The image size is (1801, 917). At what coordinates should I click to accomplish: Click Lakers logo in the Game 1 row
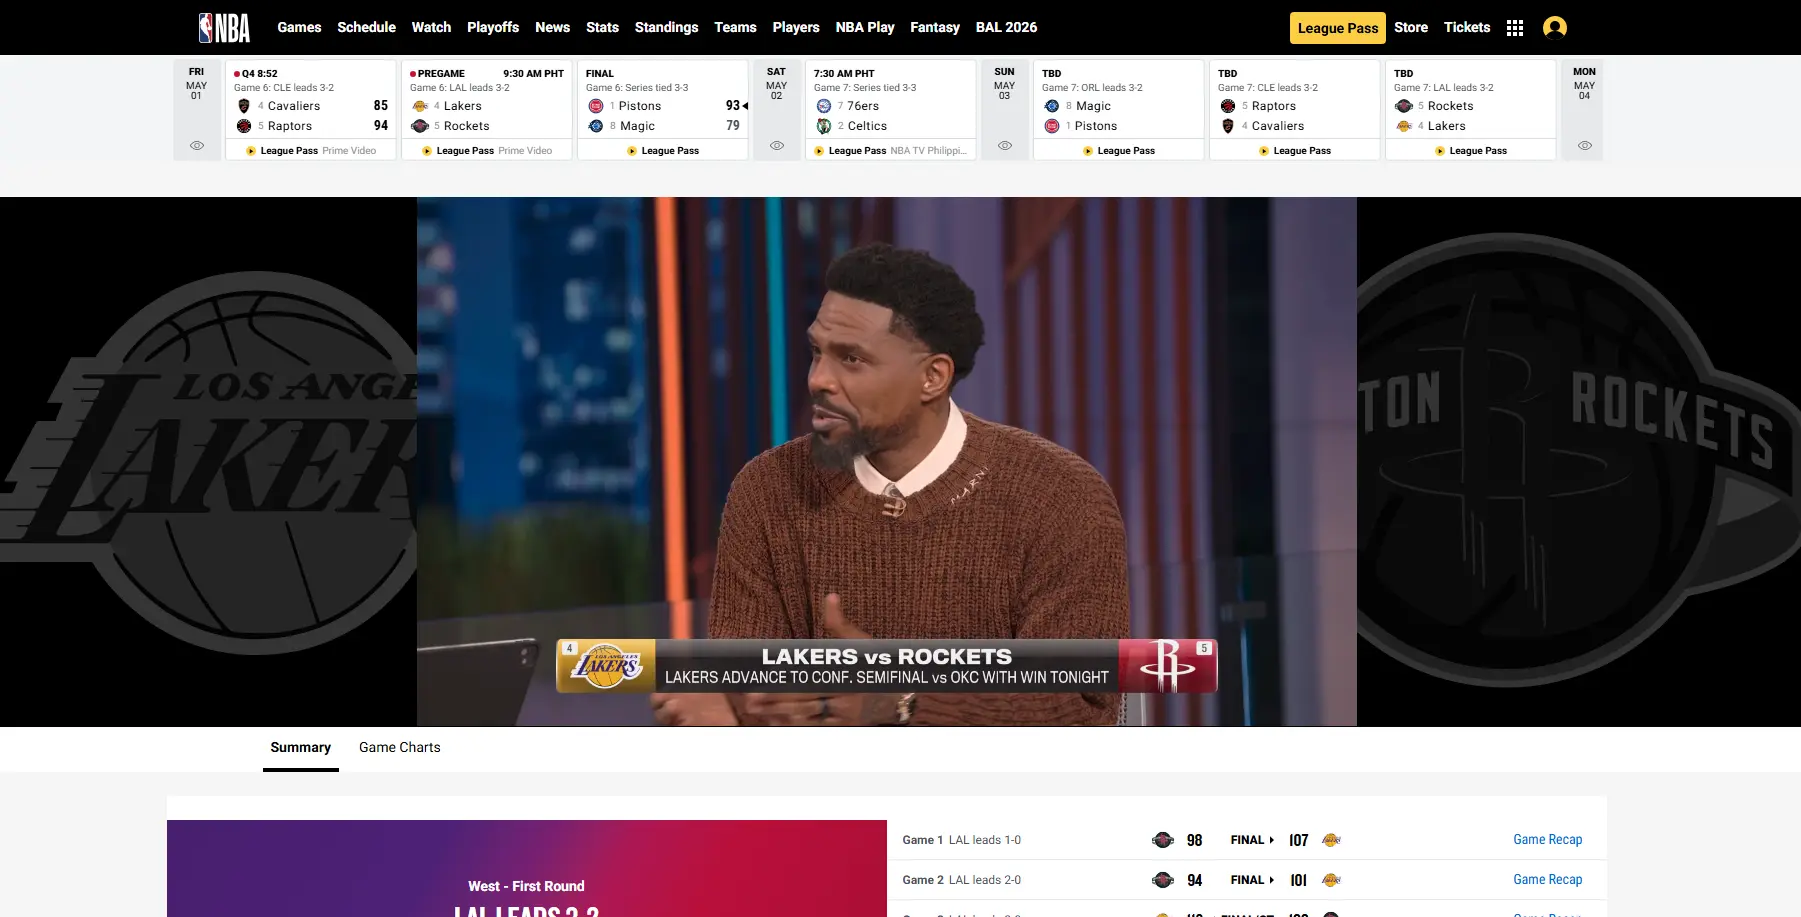[1331, 840]
